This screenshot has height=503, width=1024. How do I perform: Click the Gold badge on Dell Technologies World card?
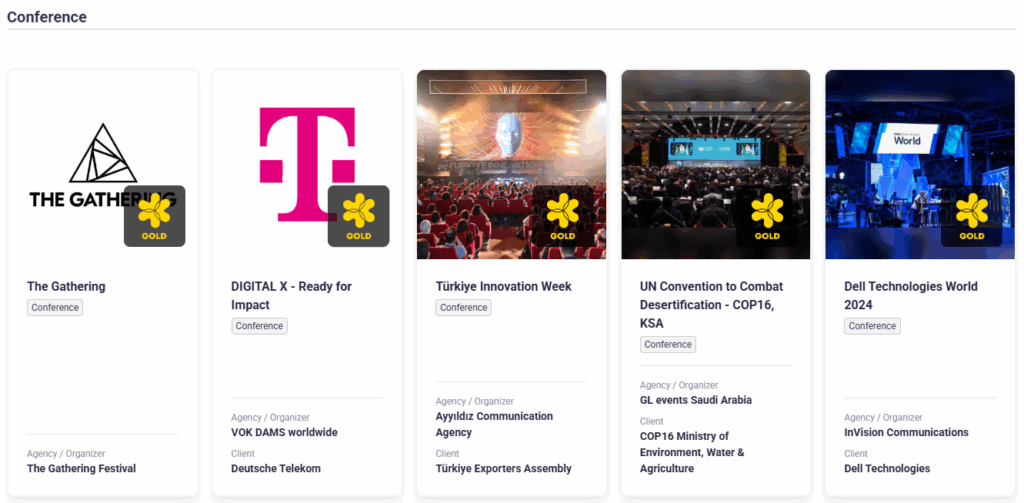click(972, 216)
